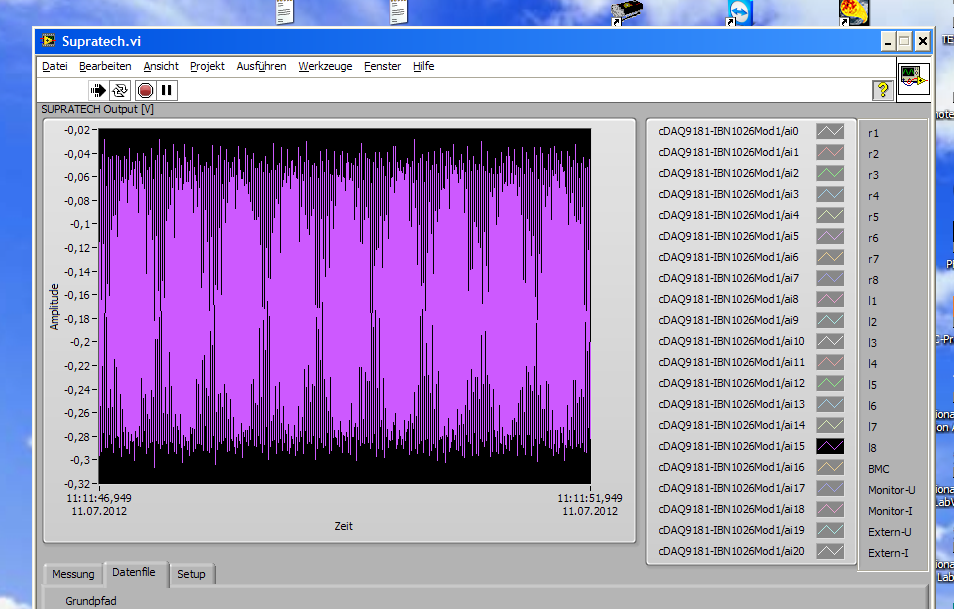This screenshot has width=954, height=609.
Task: Click the plot swatch for ai8
Action: coord(830,299)
